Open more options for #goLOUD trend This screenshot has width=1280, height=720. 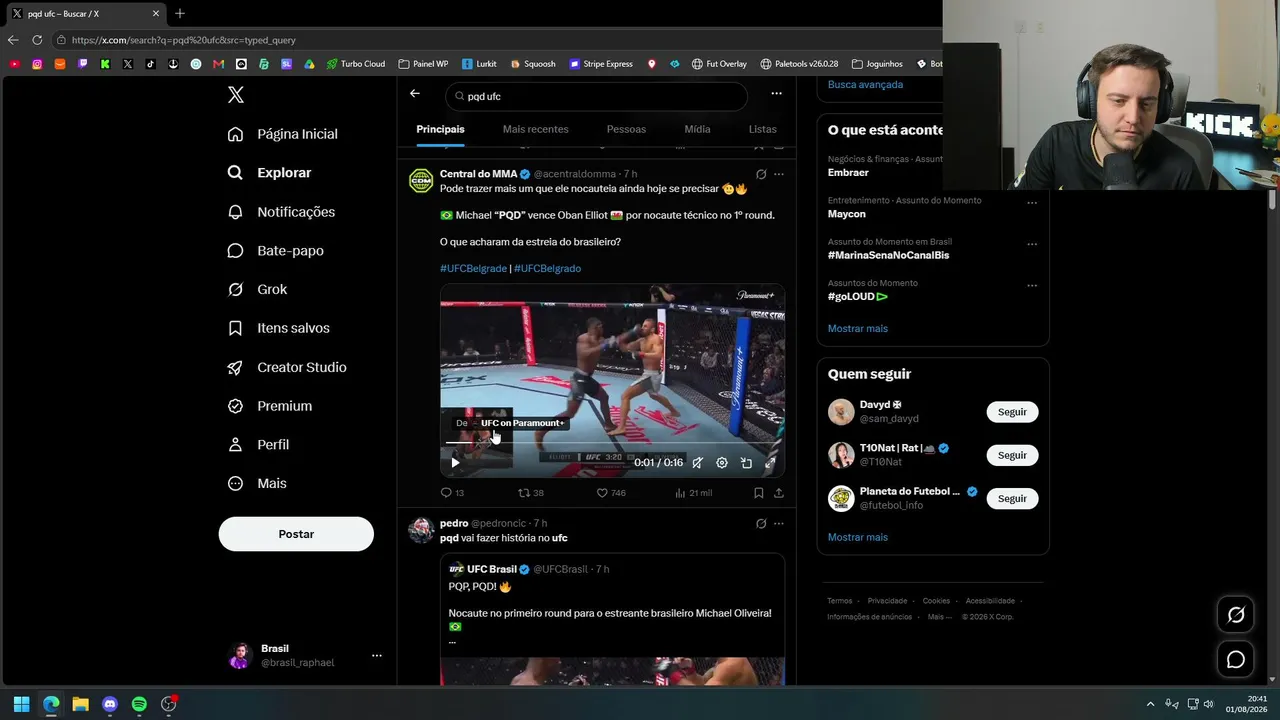(1032, 285)
